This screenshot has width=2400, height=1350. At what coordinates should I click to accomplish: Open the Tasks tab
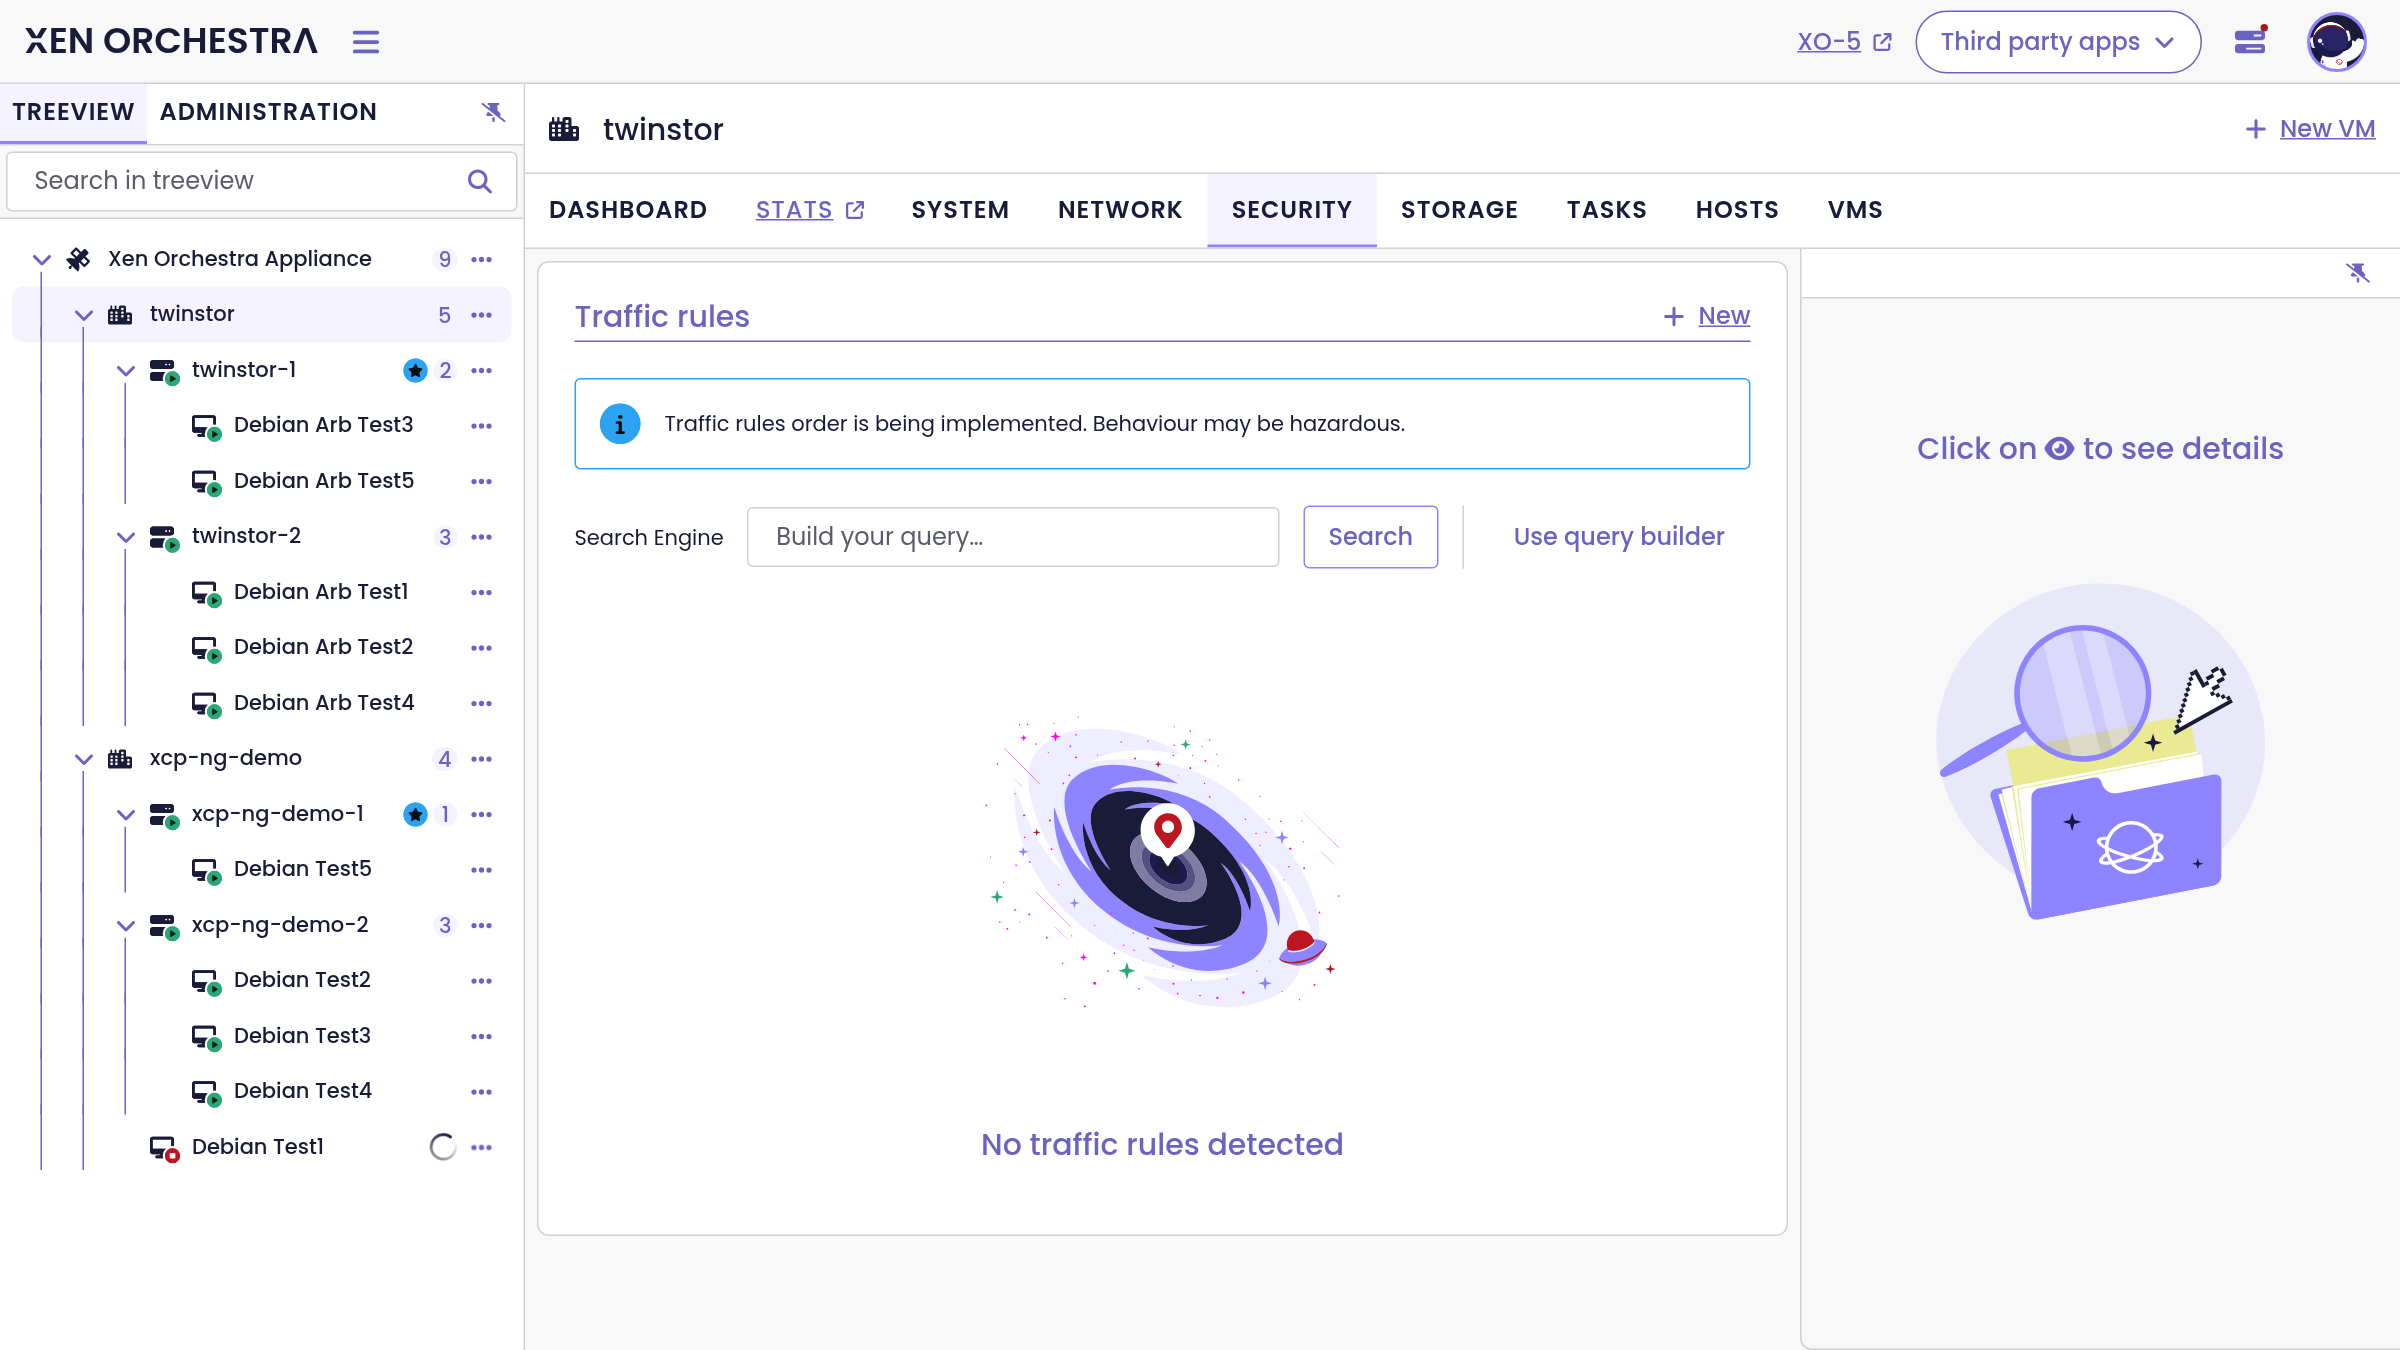[1606, 210]
